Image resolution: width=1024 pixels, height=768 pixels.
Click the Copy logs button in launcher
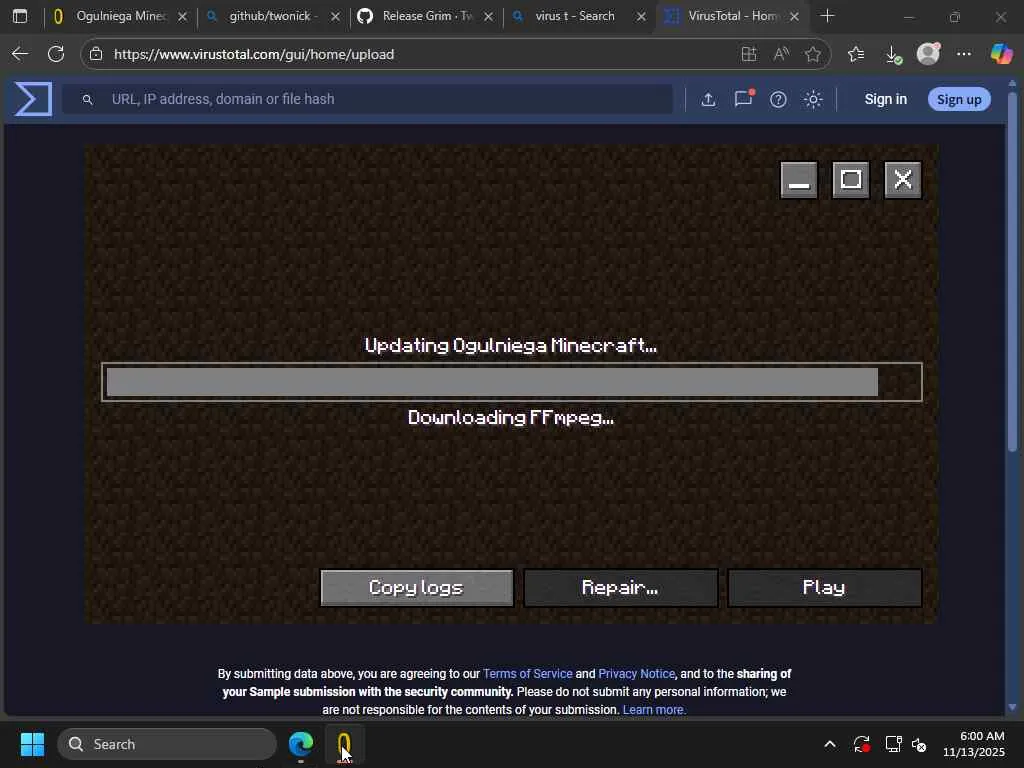point(417,588)
